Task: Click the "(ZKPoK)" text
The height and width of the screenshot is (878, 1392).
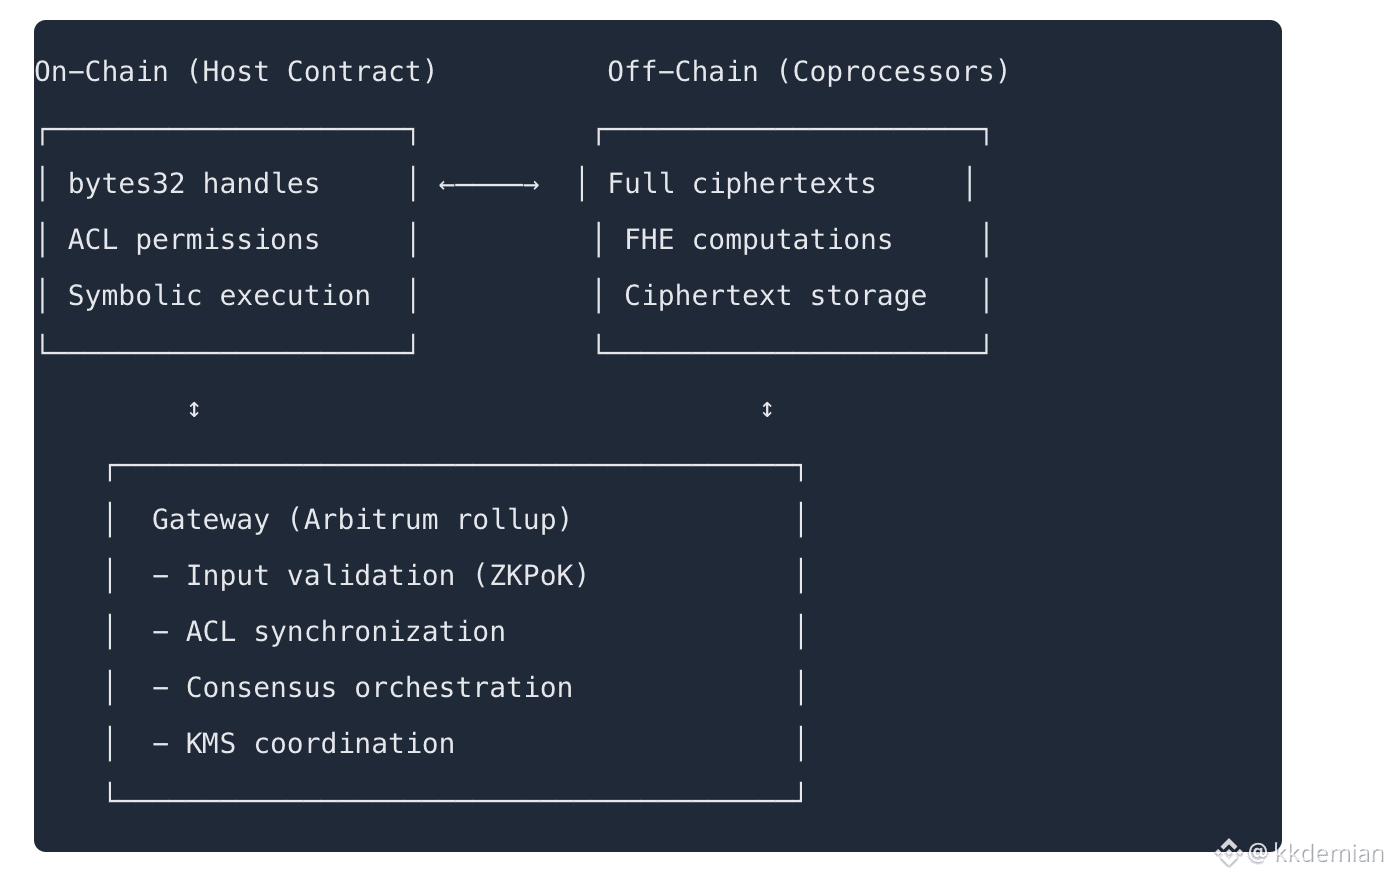Action: coord(530,576)
